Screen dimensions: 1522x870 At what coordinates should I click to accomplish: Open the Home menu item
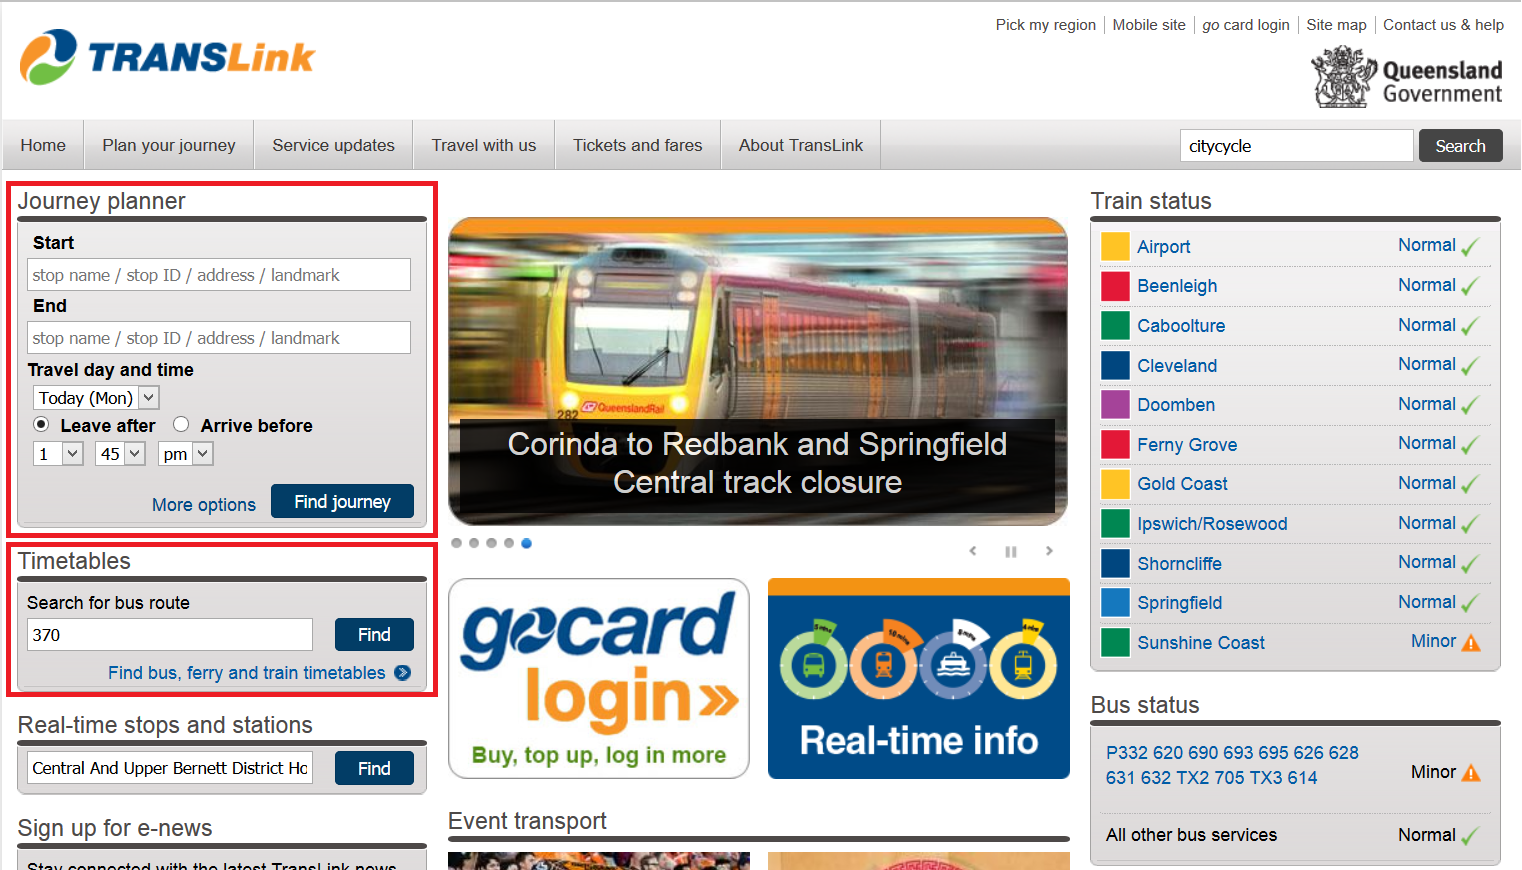click(43, 145)
